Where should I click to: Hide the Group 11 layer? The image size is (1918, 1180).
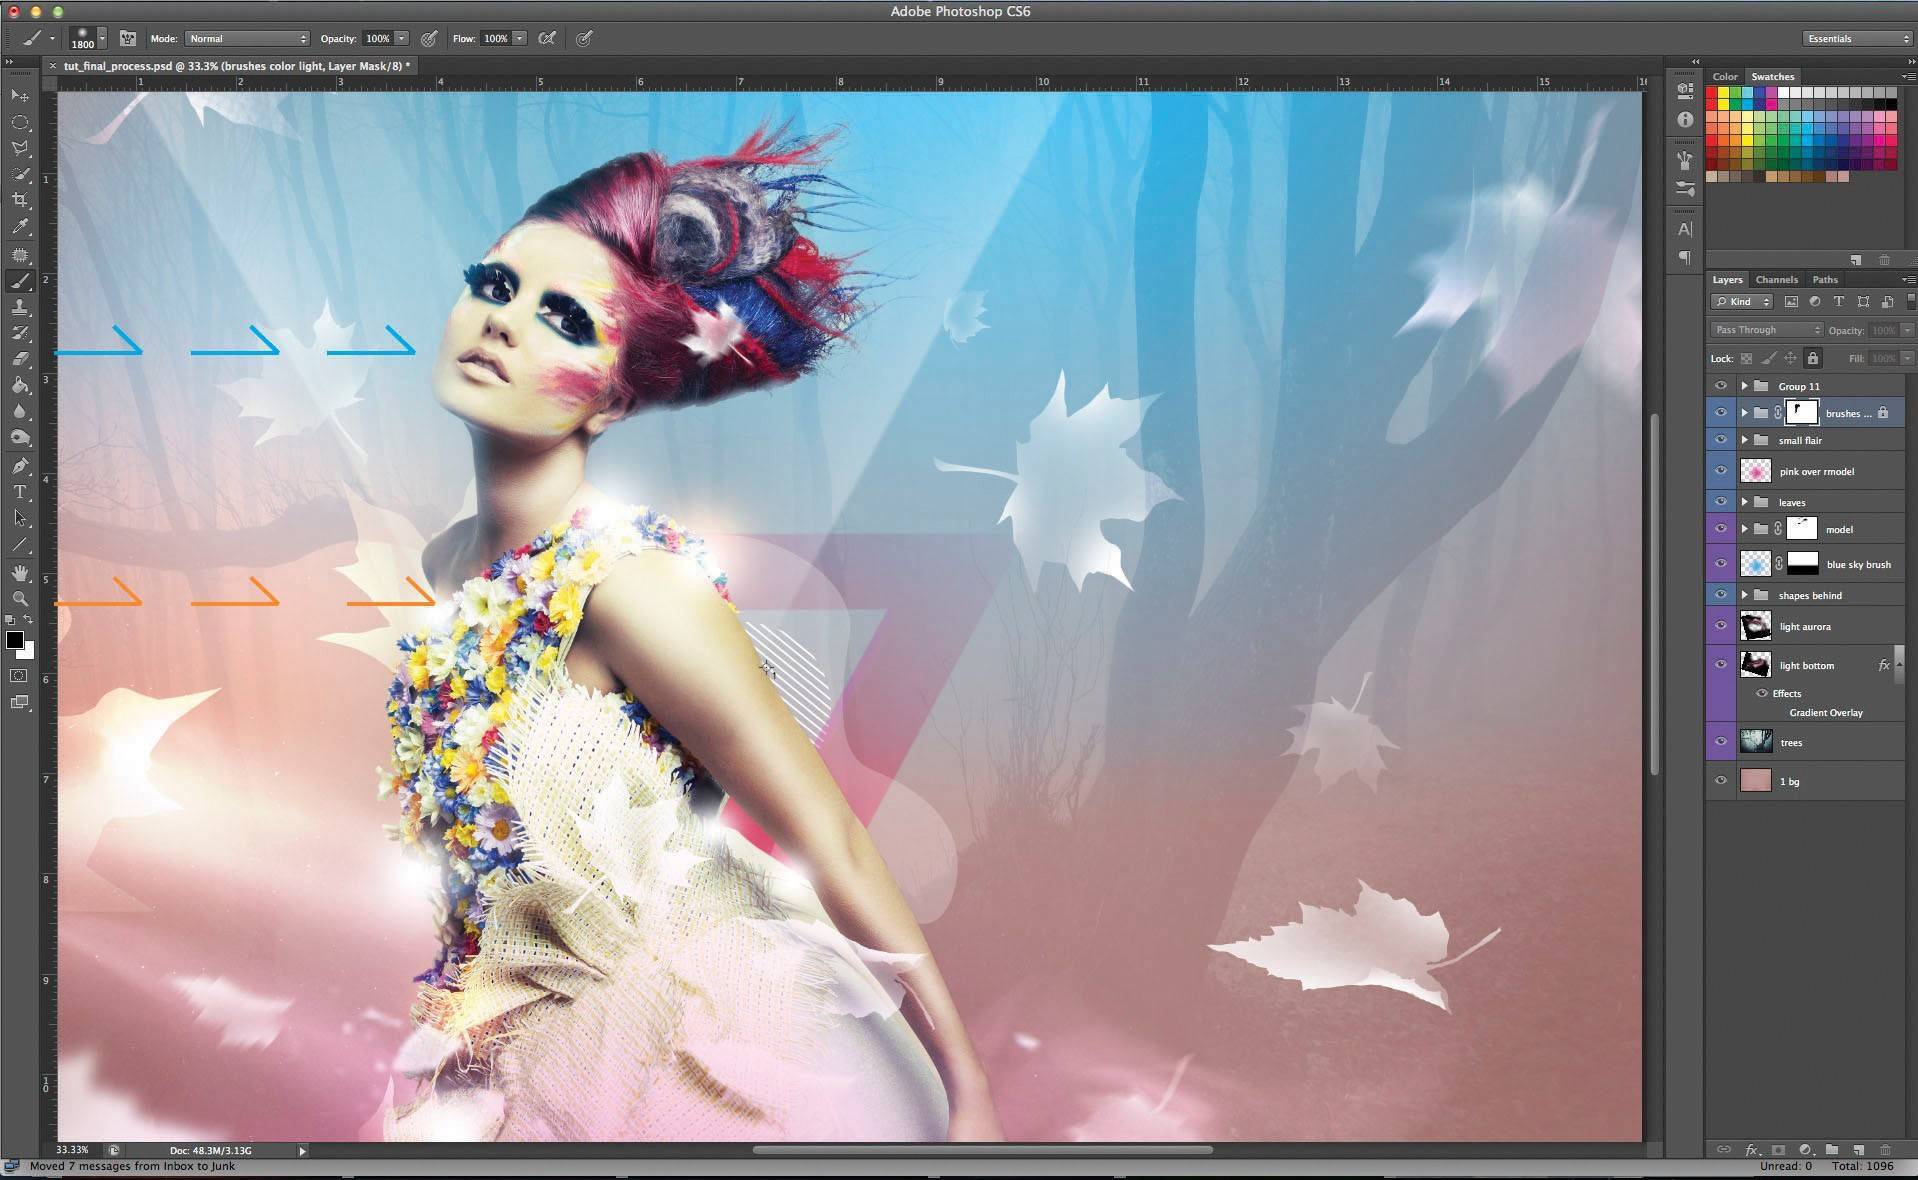pyautogui.click(x=1721, y=386)
